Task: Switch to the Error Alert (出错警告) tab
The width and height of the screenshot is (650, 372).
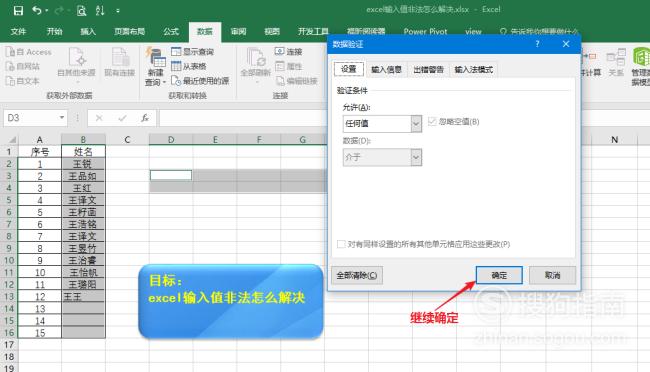Action: point(429,70)
